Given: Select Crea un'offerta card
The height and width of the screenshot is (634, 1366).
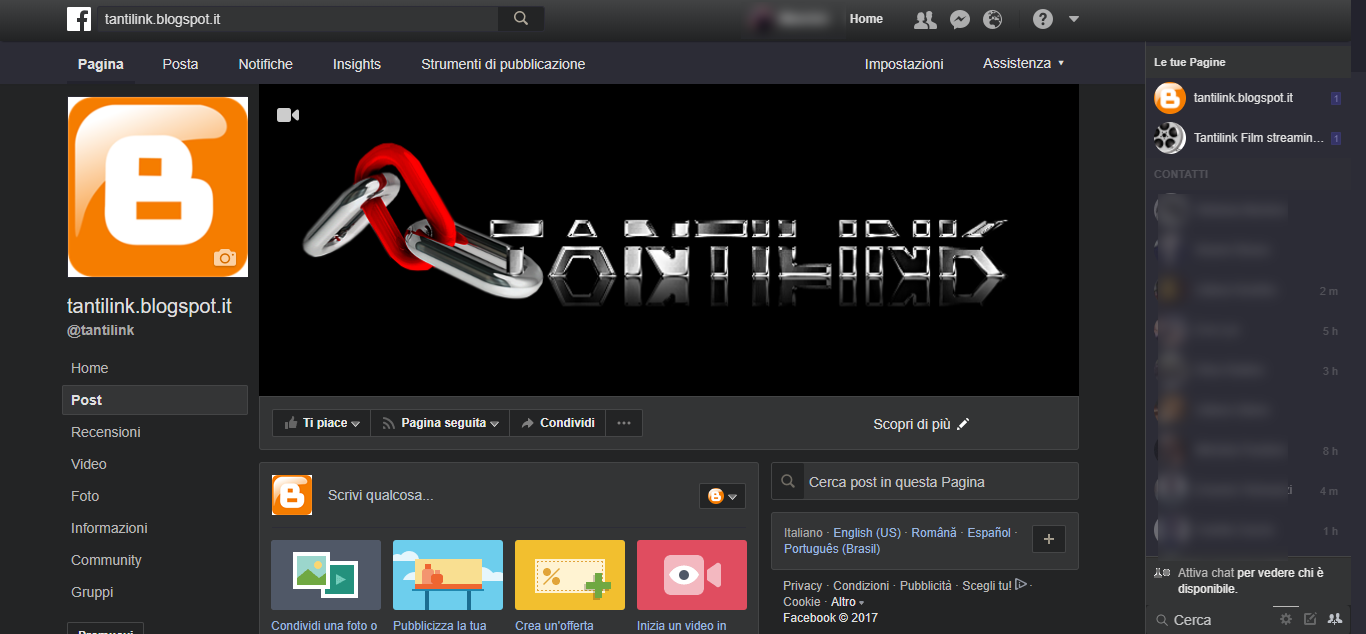Looking at the screenshot, I should (570, 587).
